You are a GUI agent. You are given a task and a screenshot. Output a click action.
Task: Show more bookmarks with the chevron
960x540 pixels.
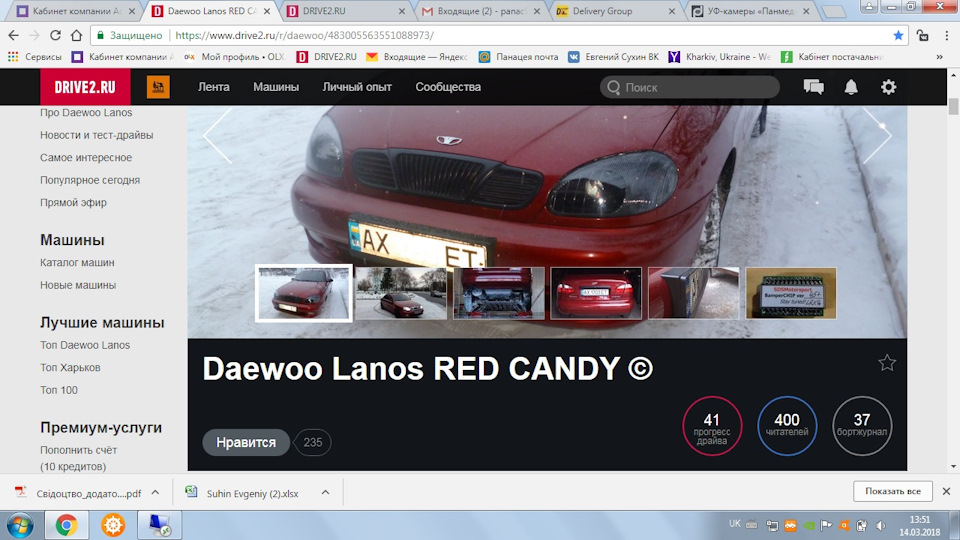940,56
